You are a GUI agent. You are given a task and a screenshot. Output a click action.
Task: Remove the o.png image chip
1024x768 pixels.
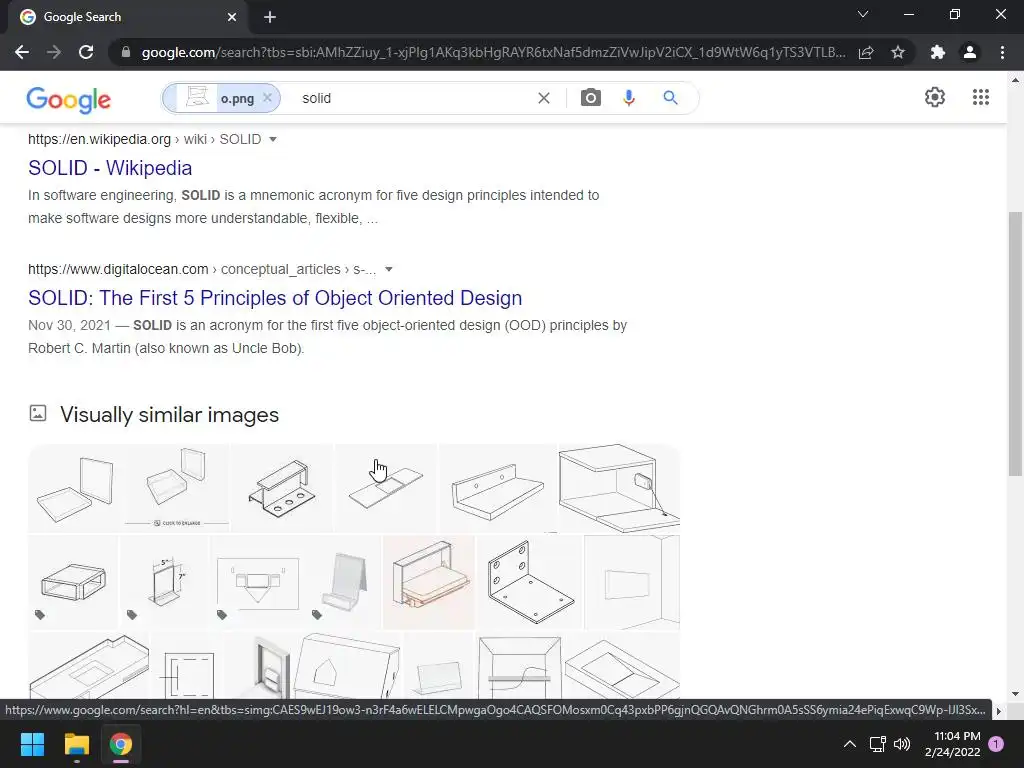tap(267, 98)
